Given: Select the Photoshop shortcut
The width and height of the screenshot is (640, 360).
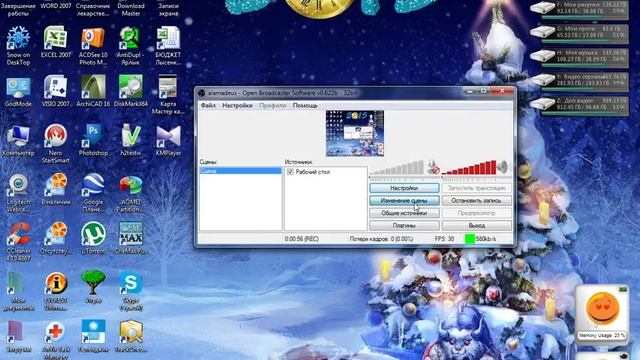Looking at the screenshot, I should point(93,140).
